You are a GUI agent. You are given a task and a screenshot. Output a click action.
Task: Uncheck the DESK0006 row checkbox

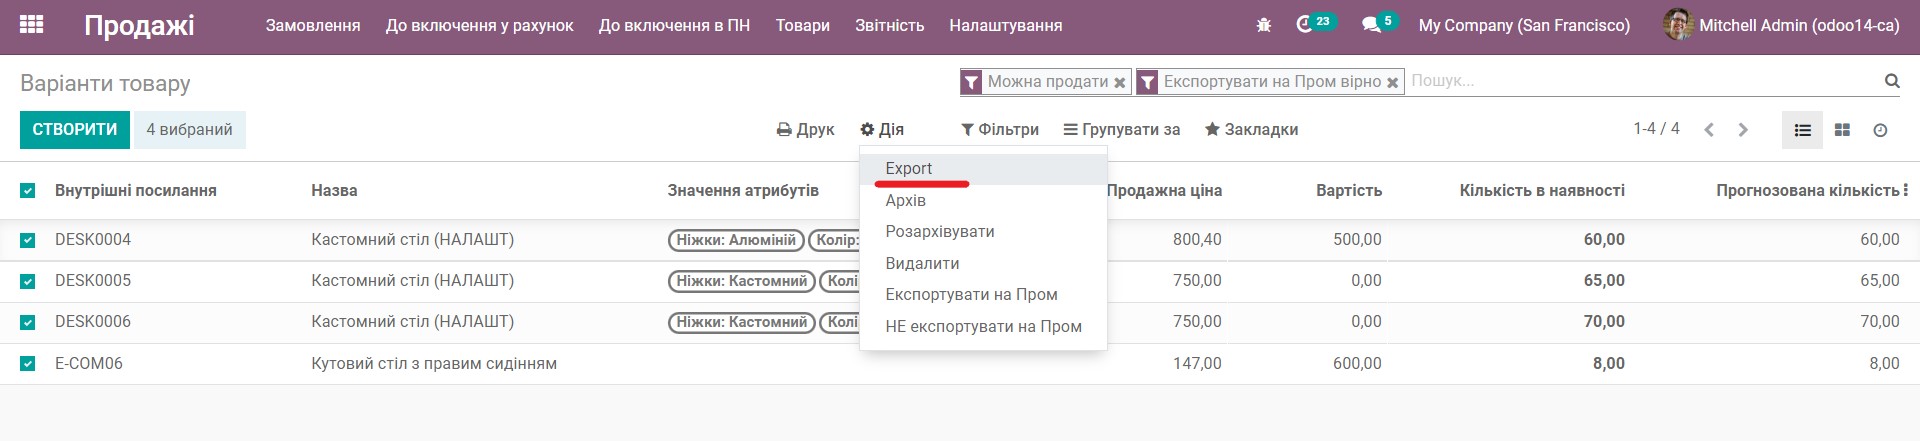(28, 322)
